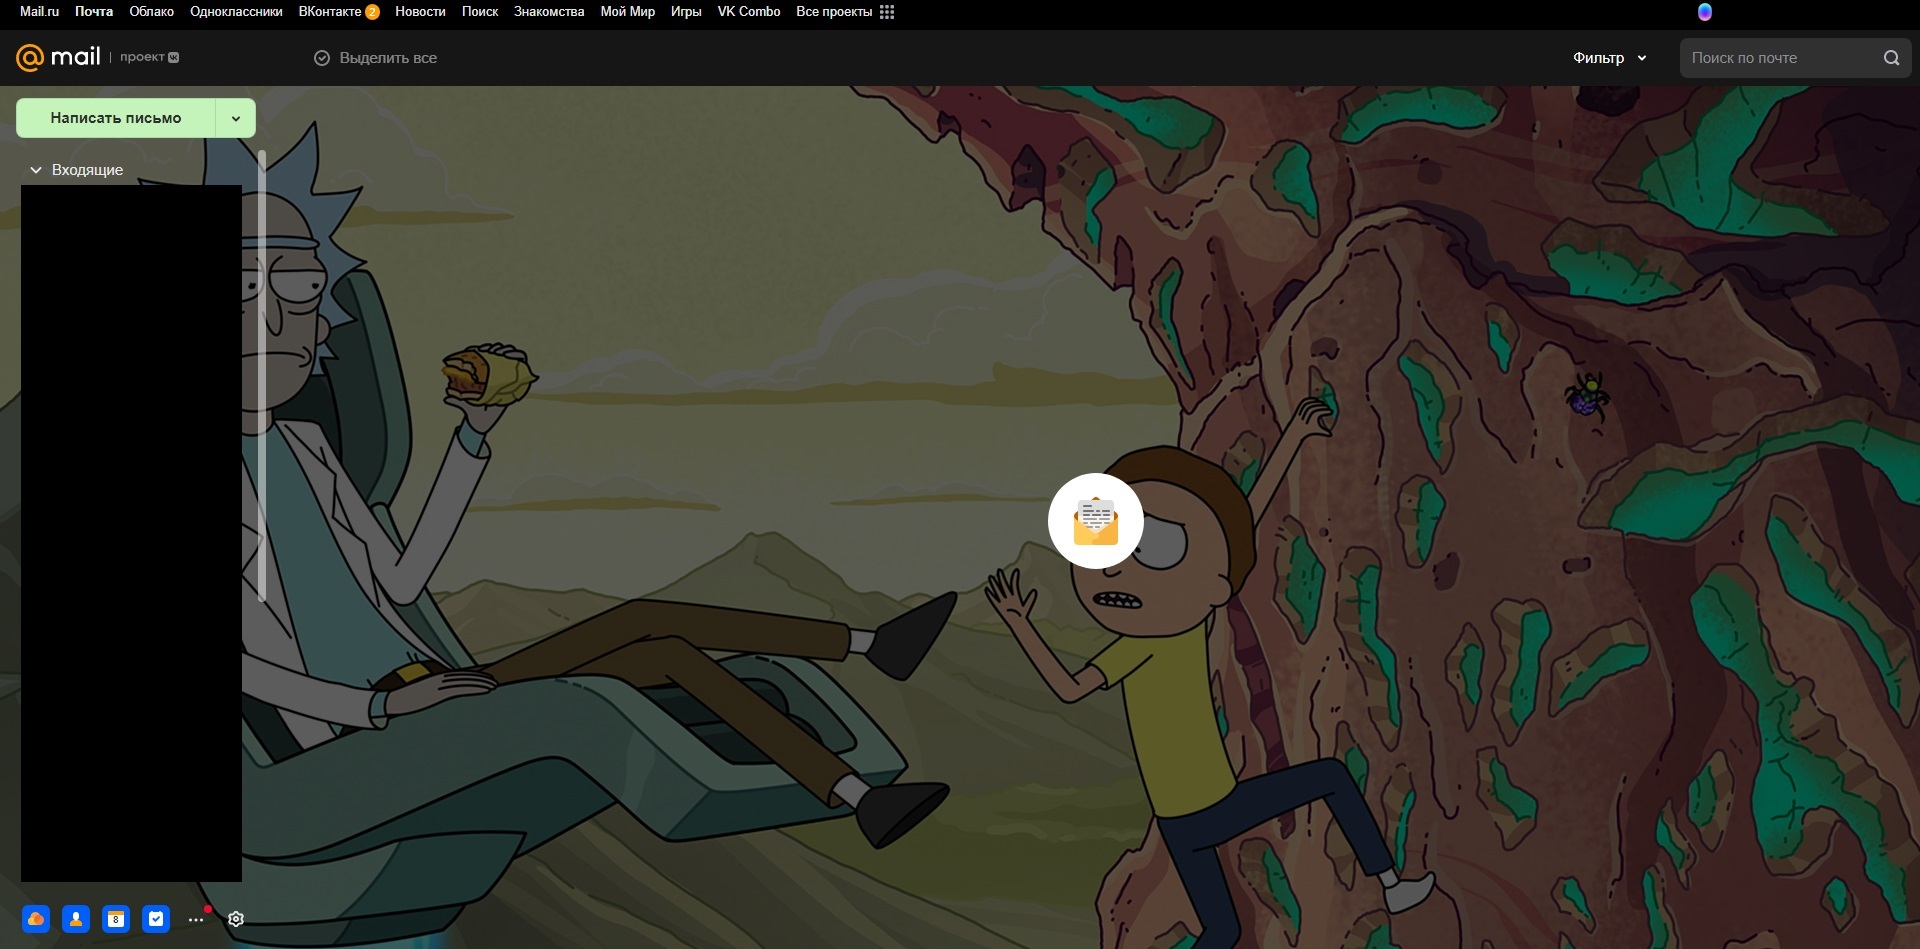Open Поиск link in top navigation
1920x949 pixels.
click(x=480, y=12)
